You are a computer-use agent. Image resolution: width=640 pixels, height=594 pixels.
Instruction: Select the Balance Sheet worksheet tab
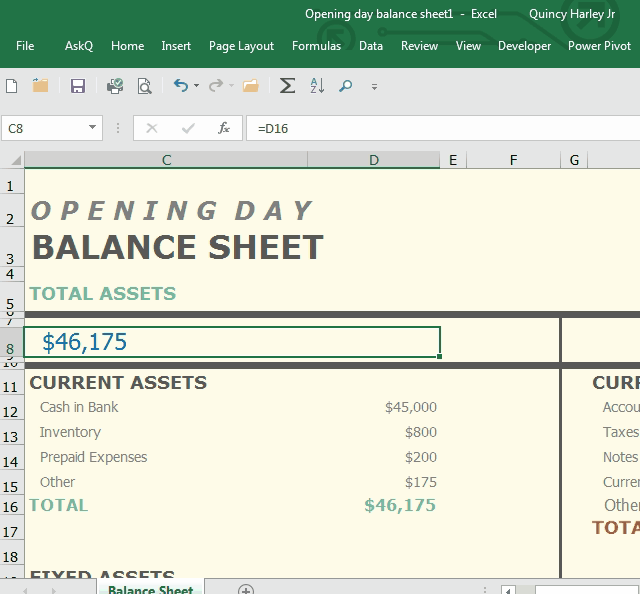click(150, 589)
